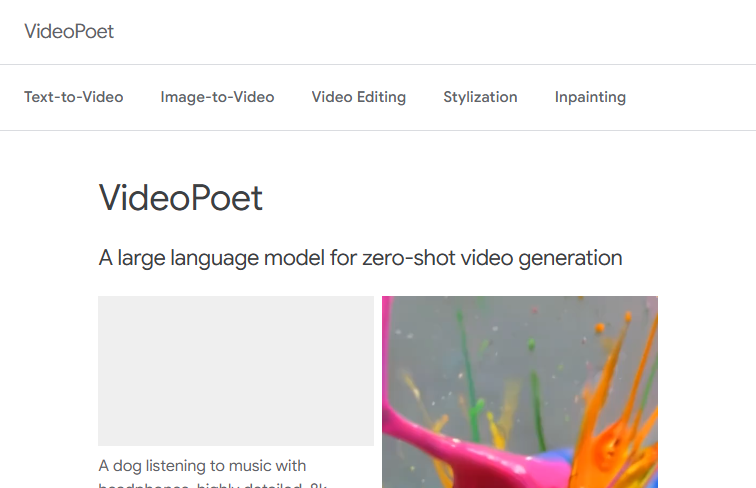Open the Image-to-Video tab
Screen dimensions: 756x488
coord(217,97)
